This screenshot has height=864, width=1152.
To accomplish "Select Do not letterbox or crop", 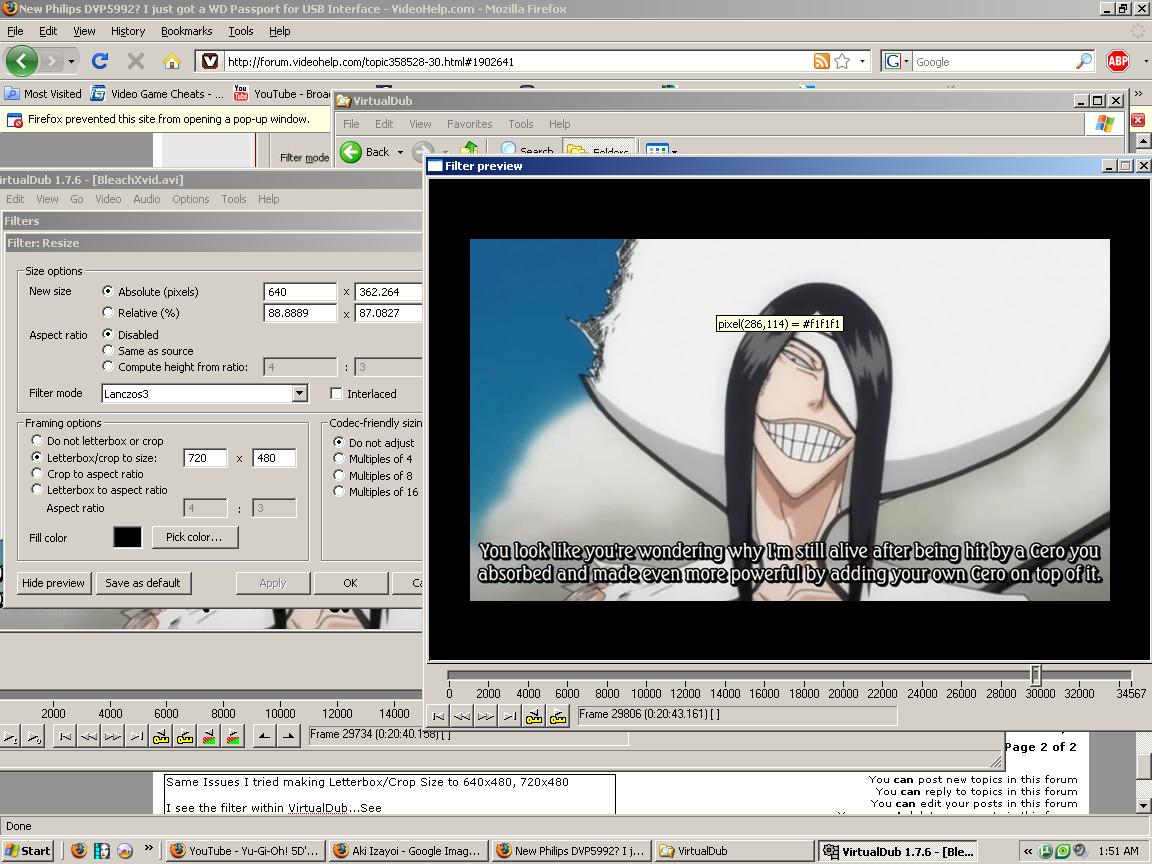I will [x=37, y=441].
